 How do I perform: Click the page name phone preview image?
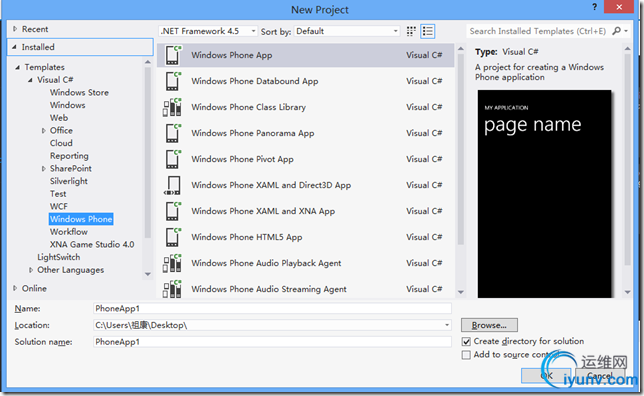click(x=545, y=194)
